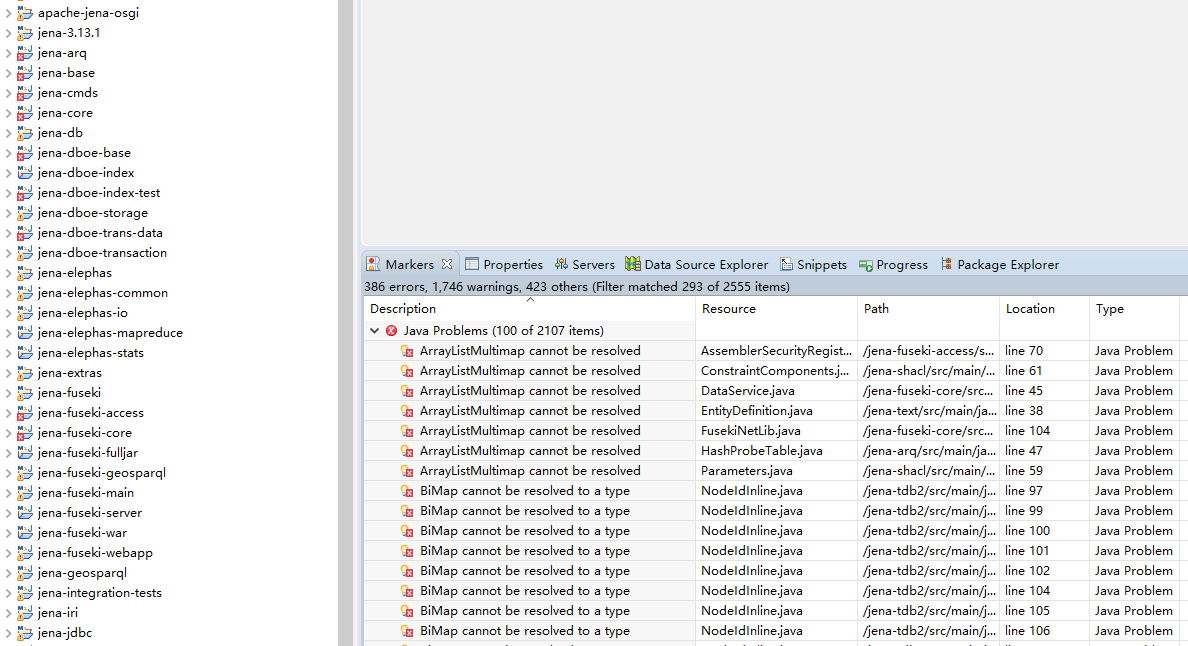Sort markers by Resource column header
This screenshot has width=1188, height=646.
(x=777, y=309)
